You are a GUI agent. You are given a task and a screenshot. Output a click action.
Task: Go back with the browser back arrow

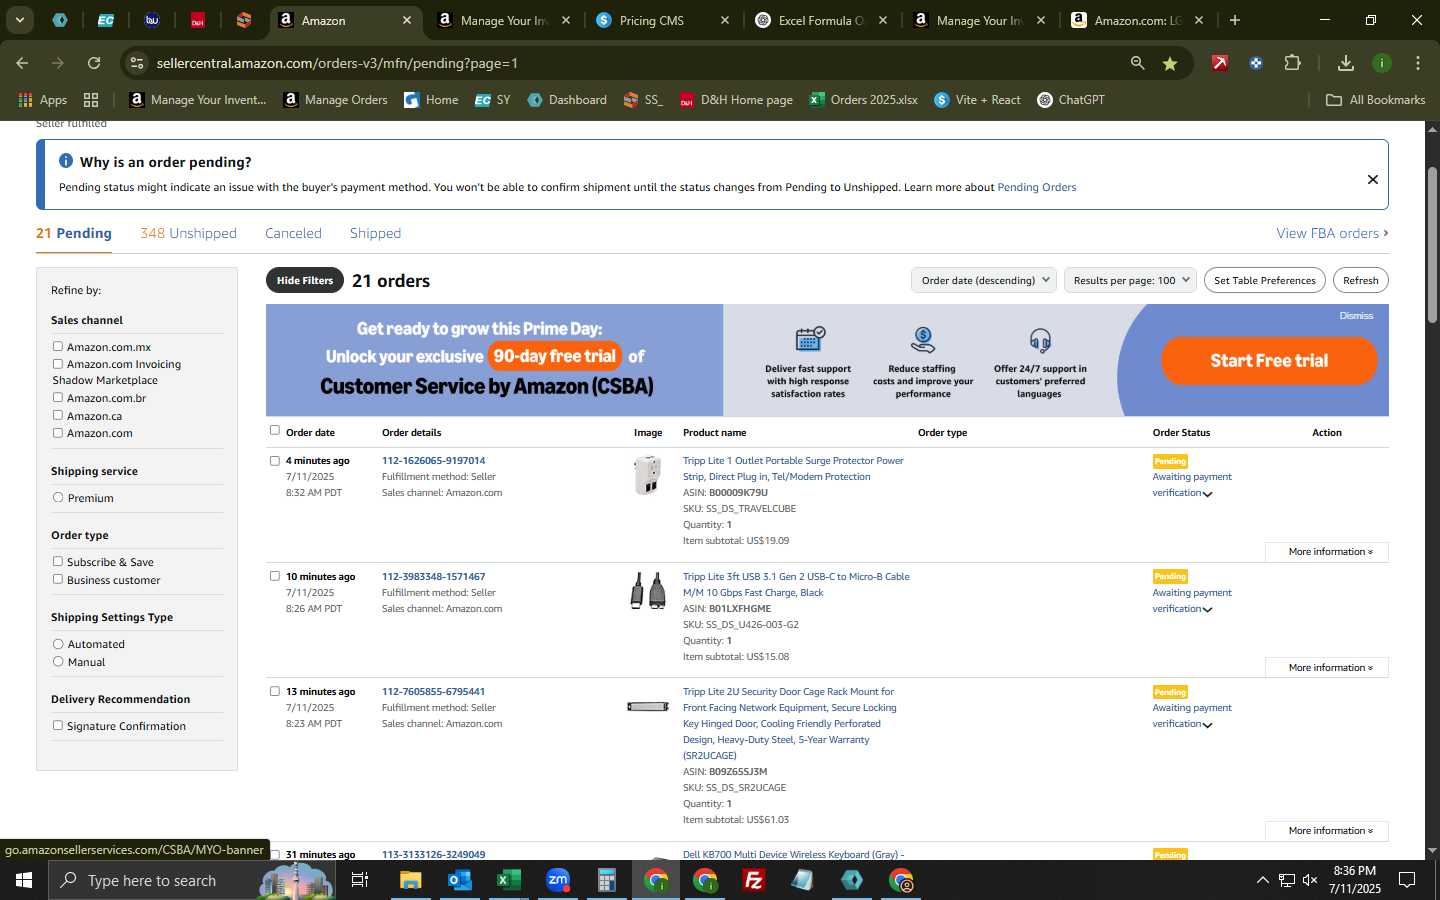coord(22,63)
